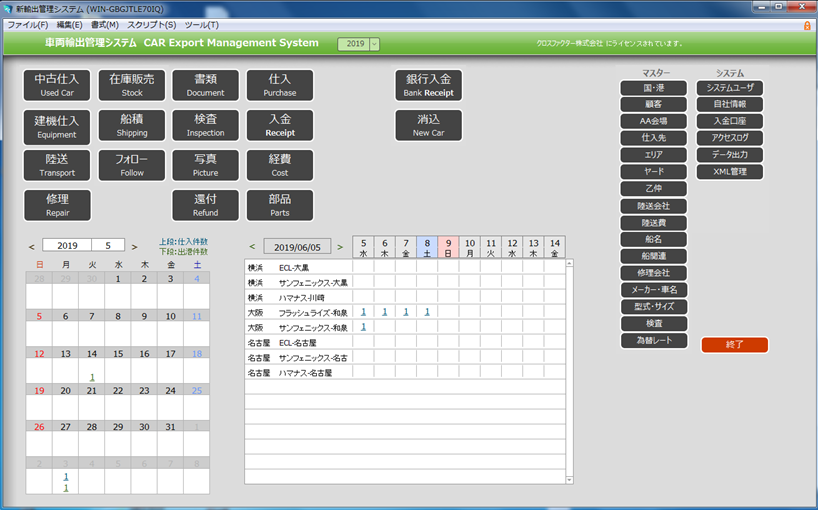The height and width of the screenshot is (510, 818).
Task: Open 入金口座 settings
Action: pyautogui.click(x=730, y=121)
